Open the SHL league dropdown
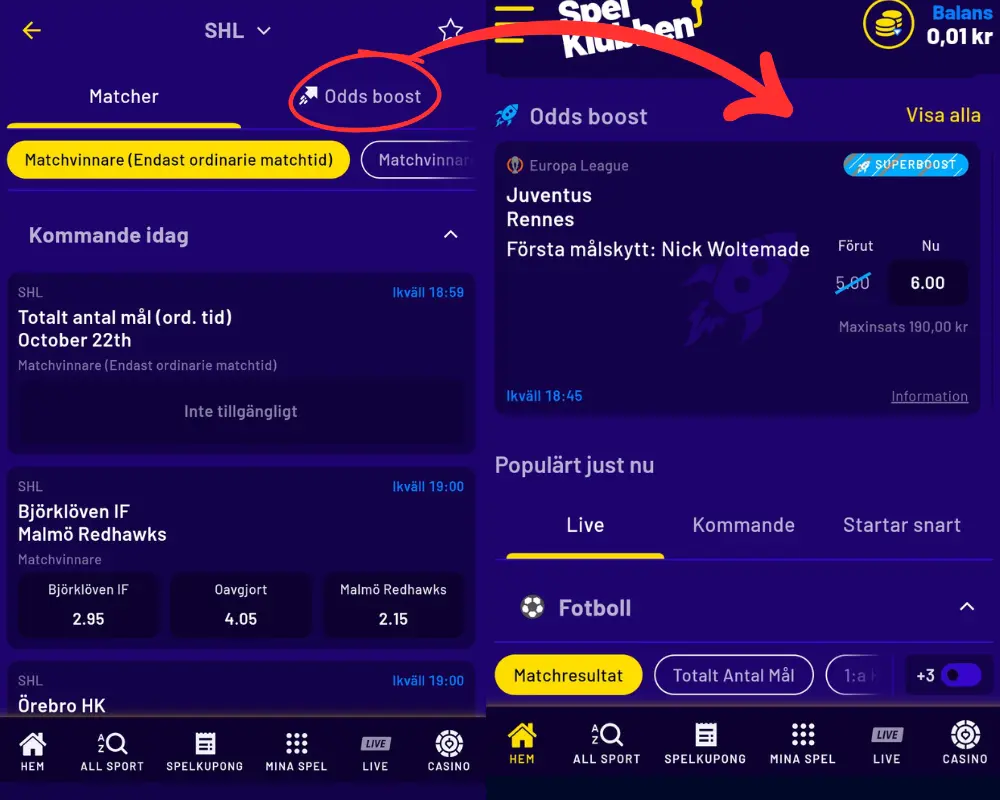The width and height of the screenshot is (1000, 800). point(237,31)
